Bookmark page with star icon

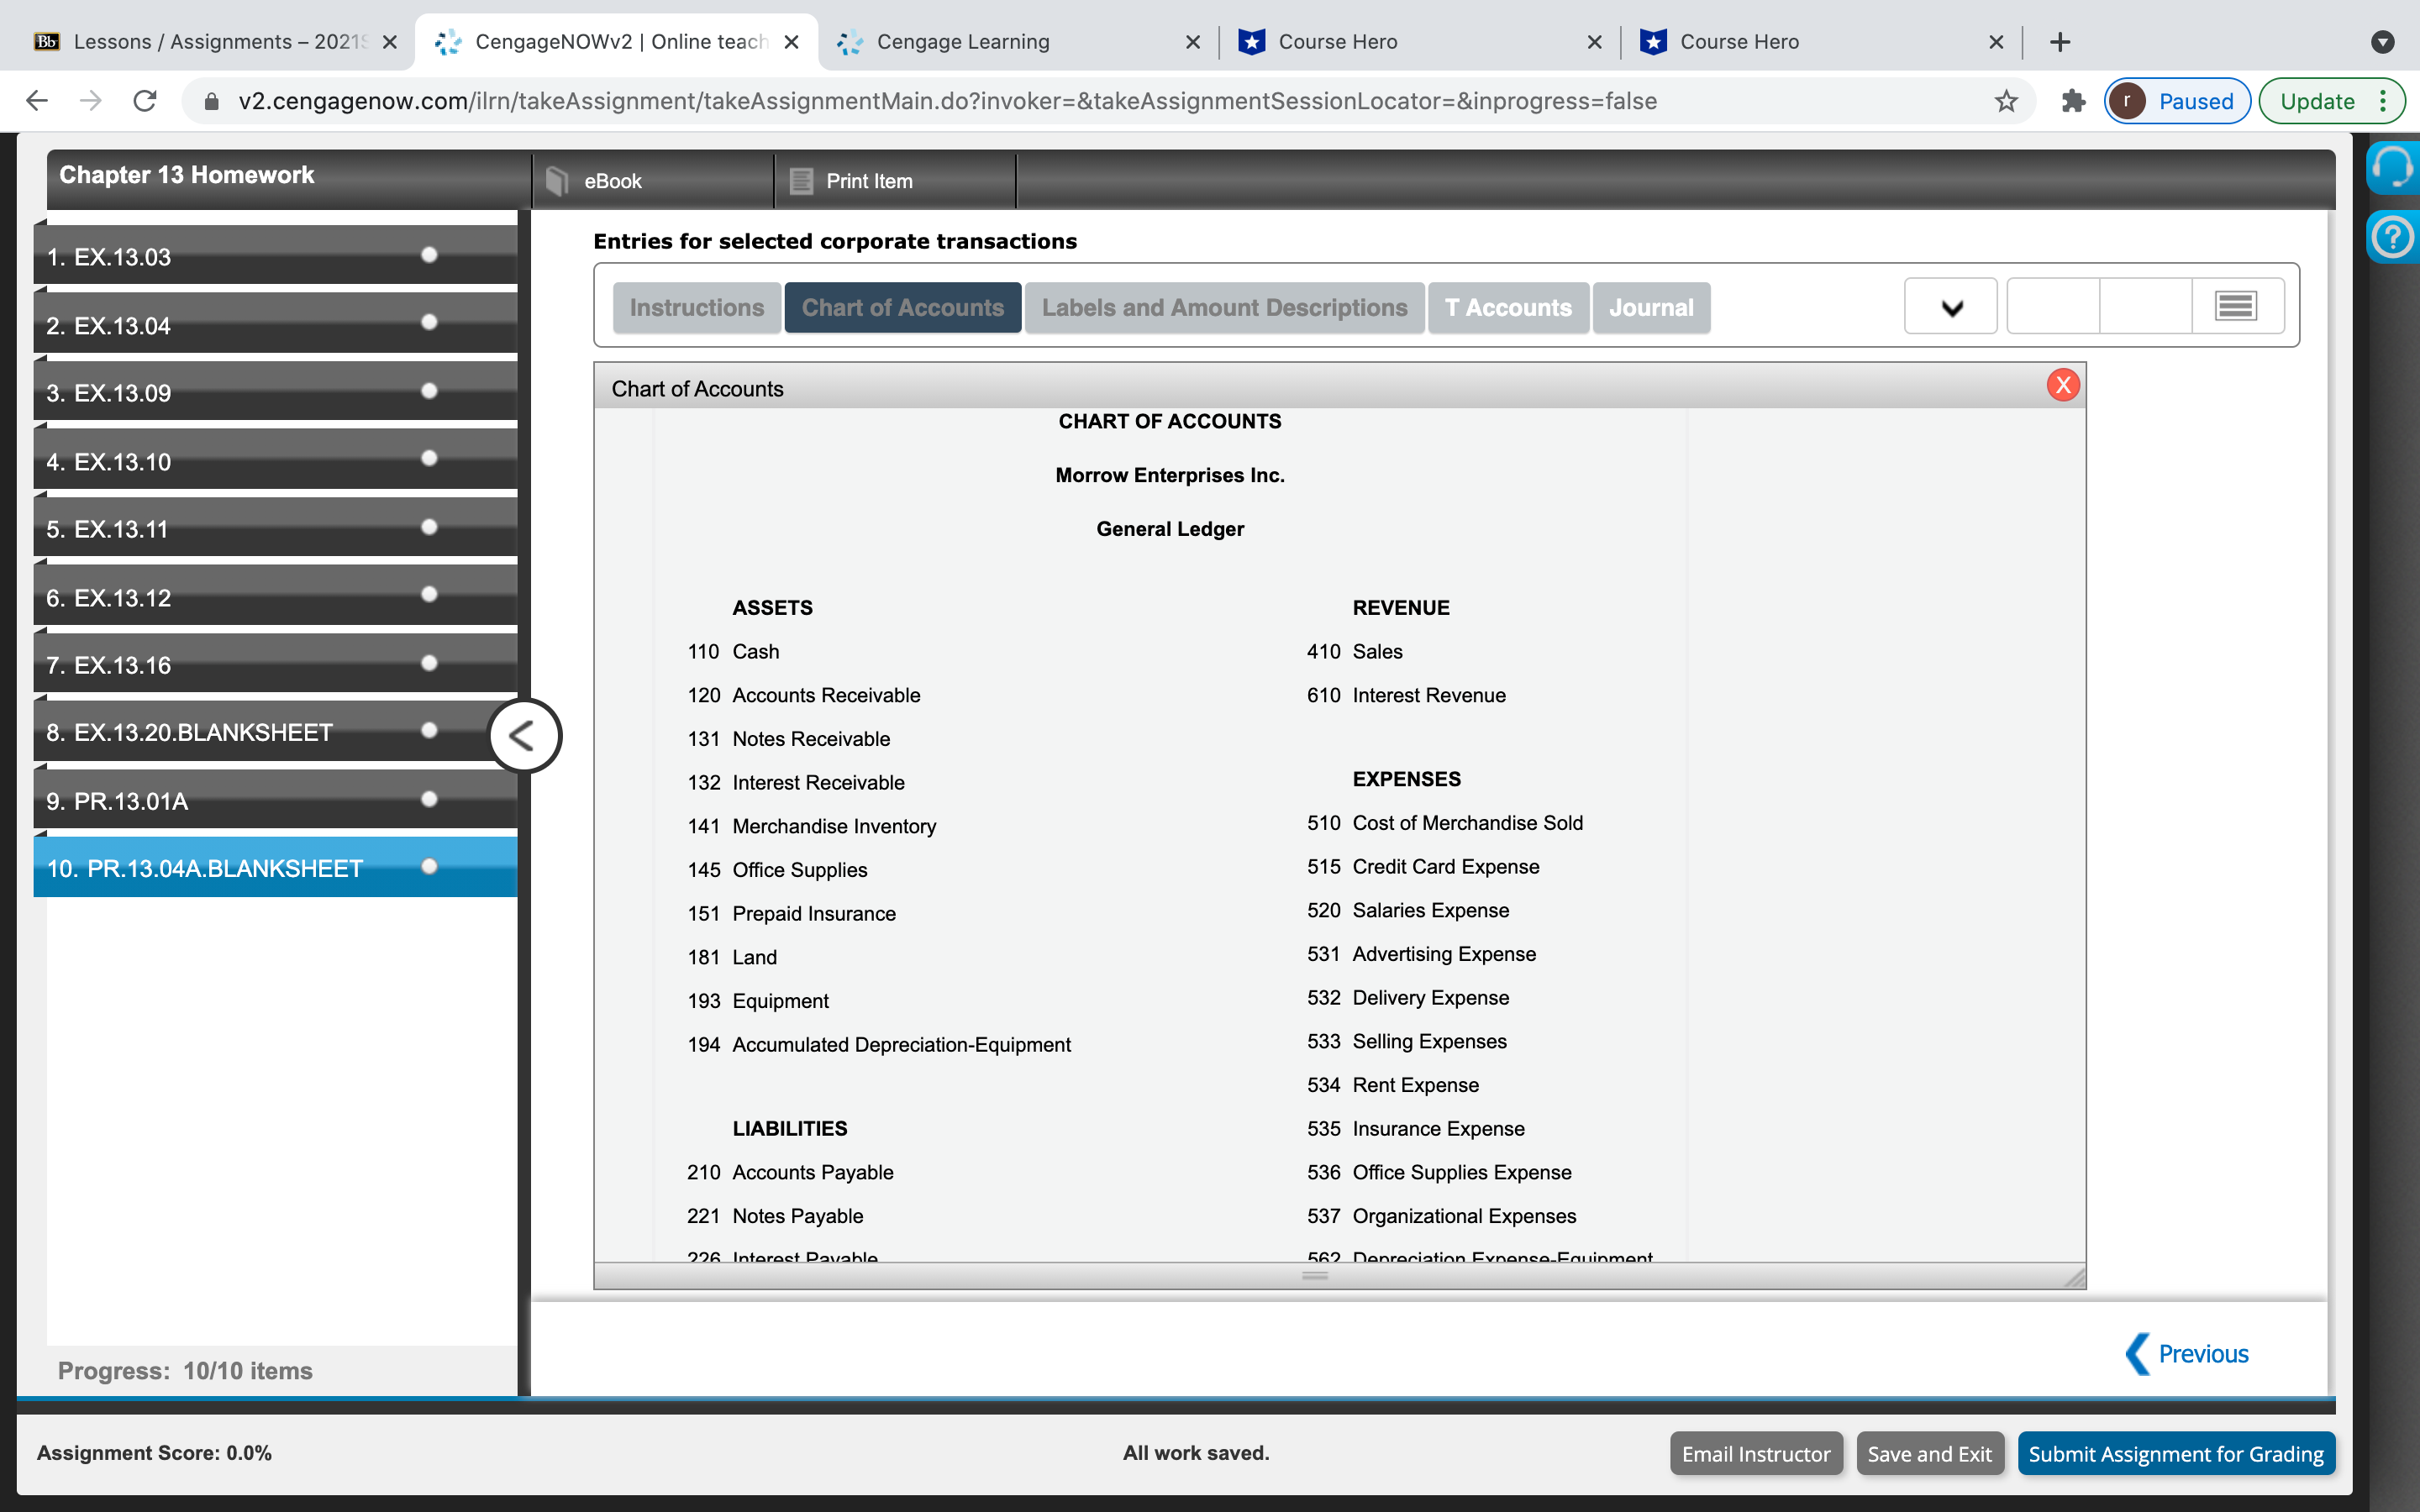pyautogui.click(x=2006, y=101)
